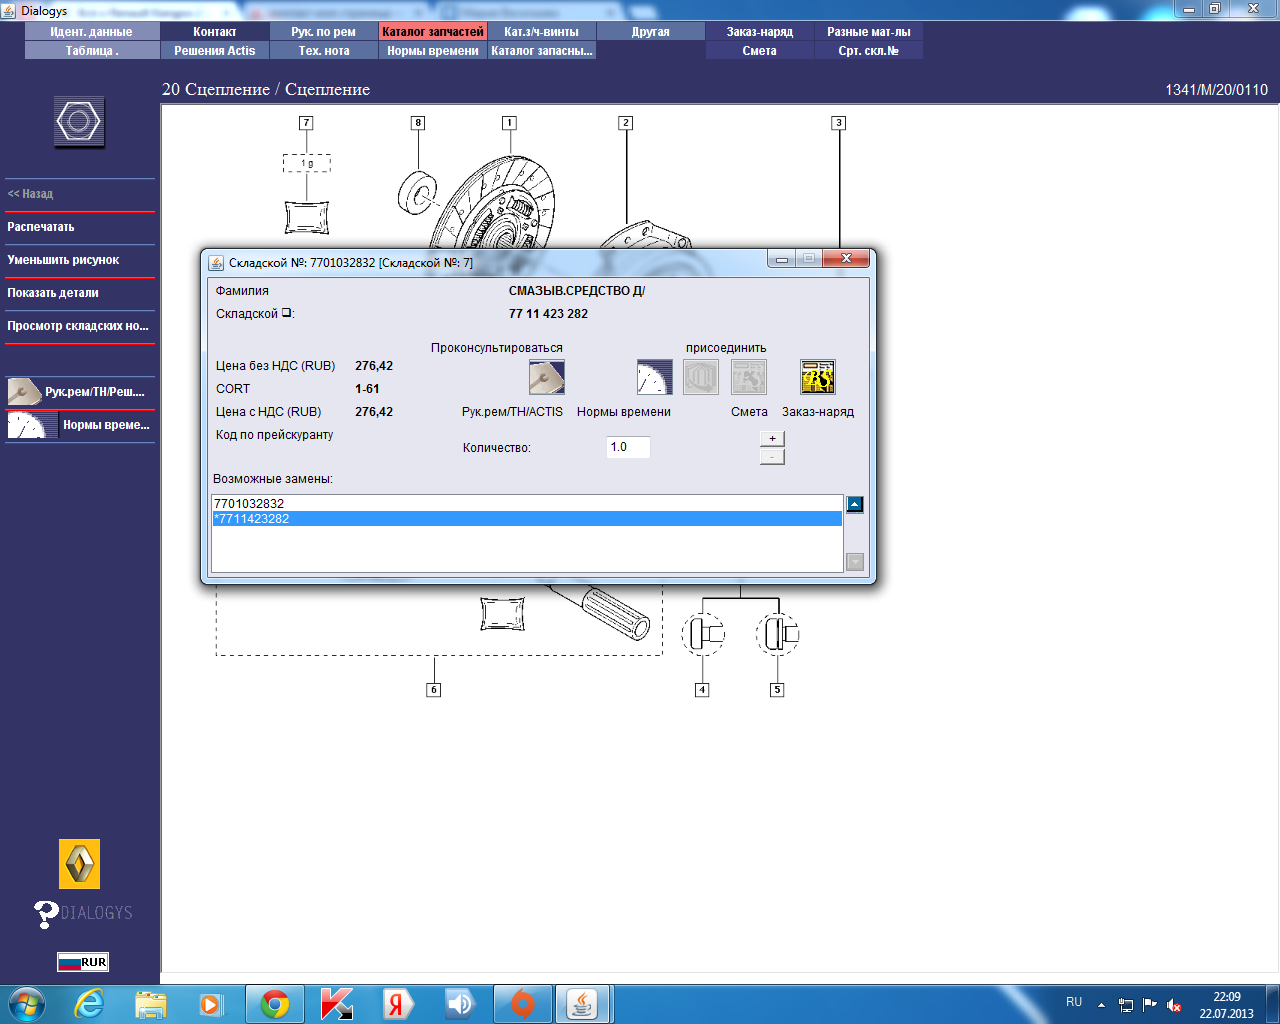Viewport: 1280px width, 1024px height.
Task: Open Kaspersky from the taskbar
Action: (336, 1004)
